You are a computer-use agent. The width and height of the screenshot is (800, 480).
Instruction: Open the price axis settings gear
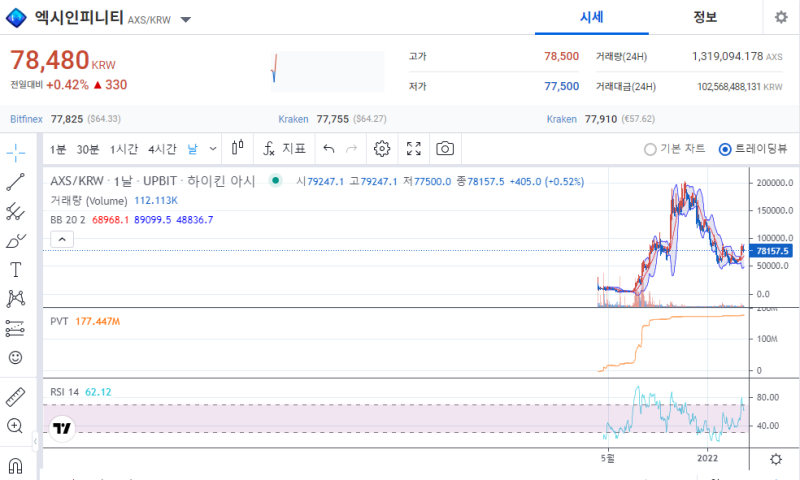pyautogui.click(x=776, y=459)
